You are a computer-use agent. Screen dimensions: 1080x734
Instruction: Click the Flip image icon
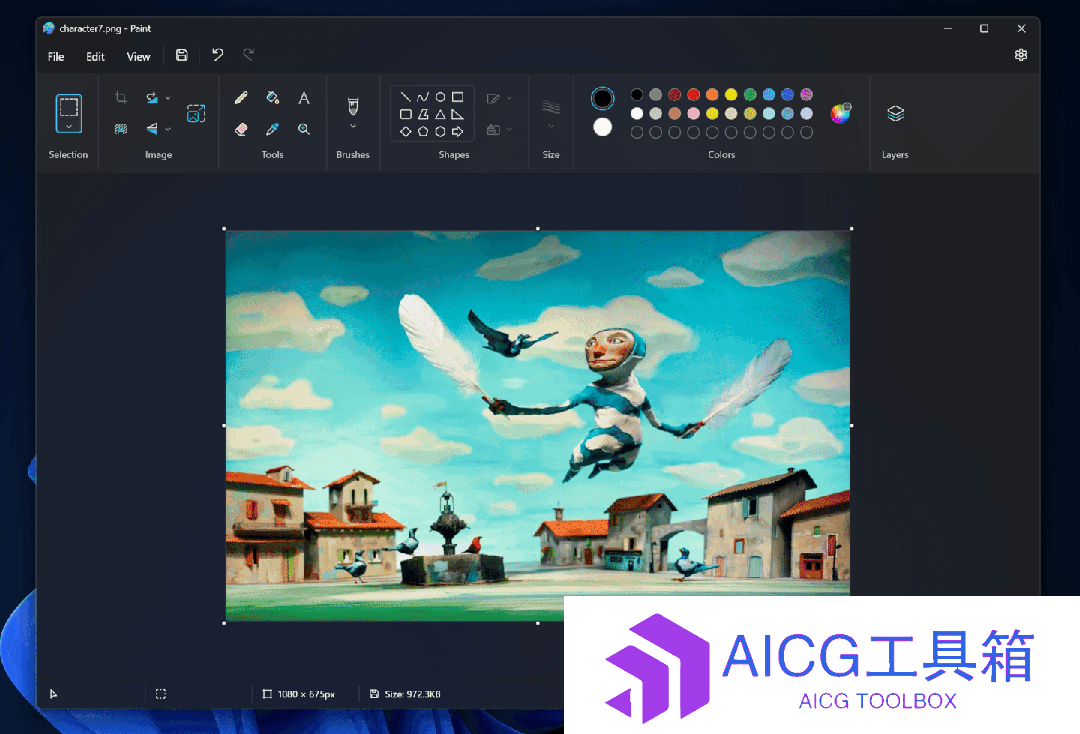point(152,129)
